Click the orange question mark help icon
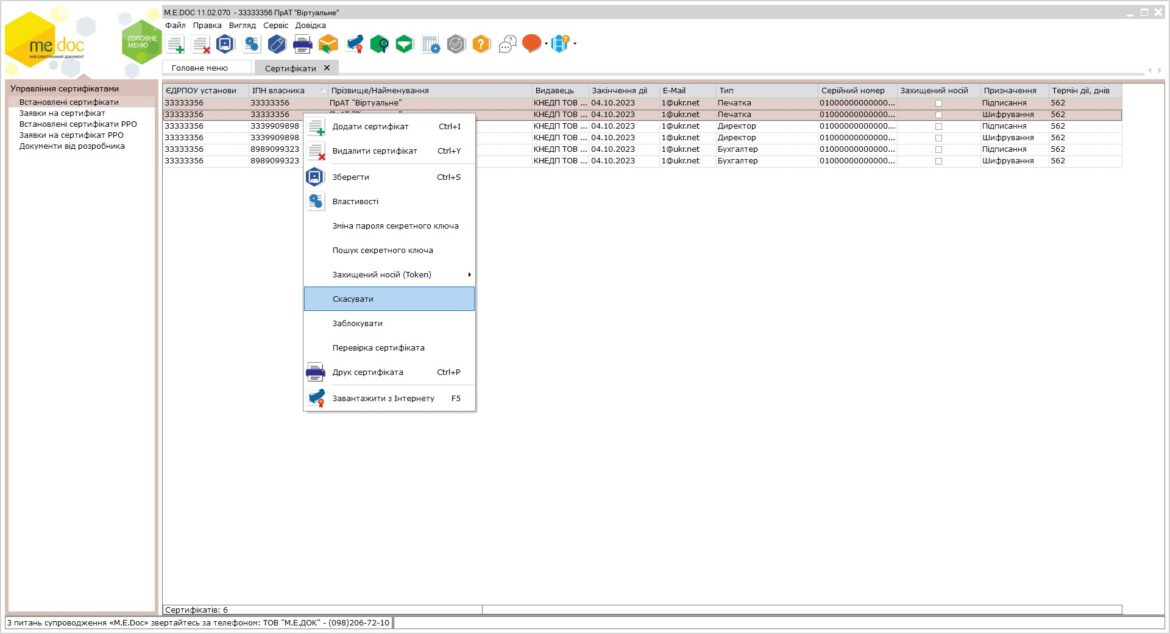Viewport: 1170px width, 634px height. [481, 44]
